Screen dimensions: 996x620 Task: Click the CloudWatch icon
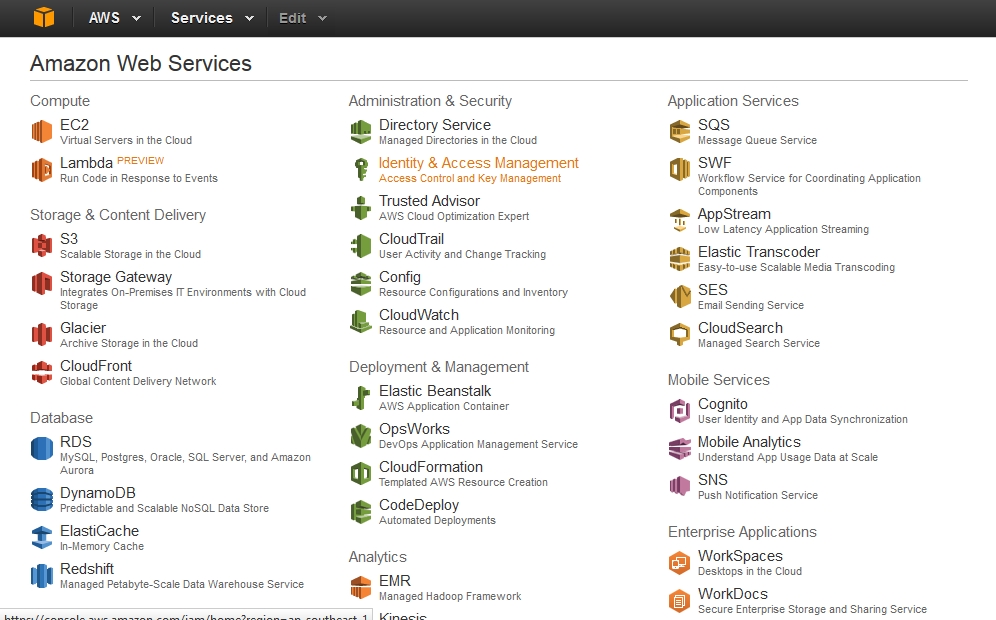pos(361,321)
